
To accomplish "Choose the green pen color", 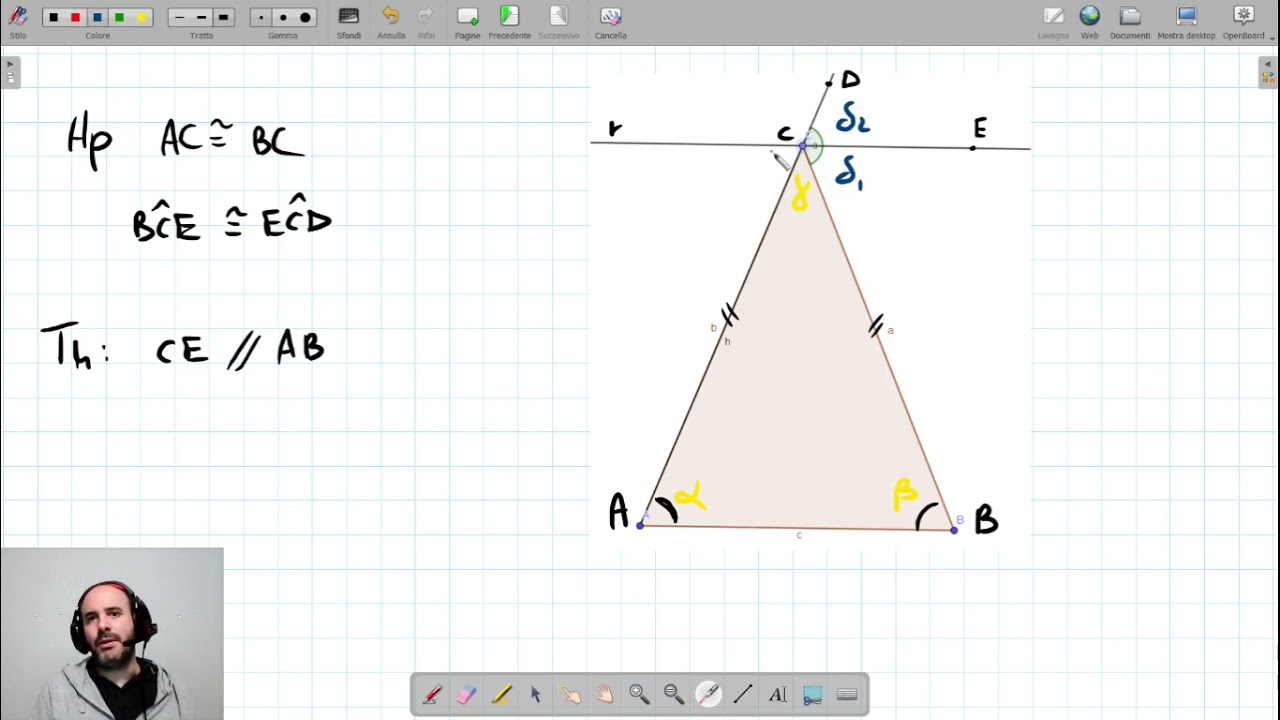I will point(120,18).
